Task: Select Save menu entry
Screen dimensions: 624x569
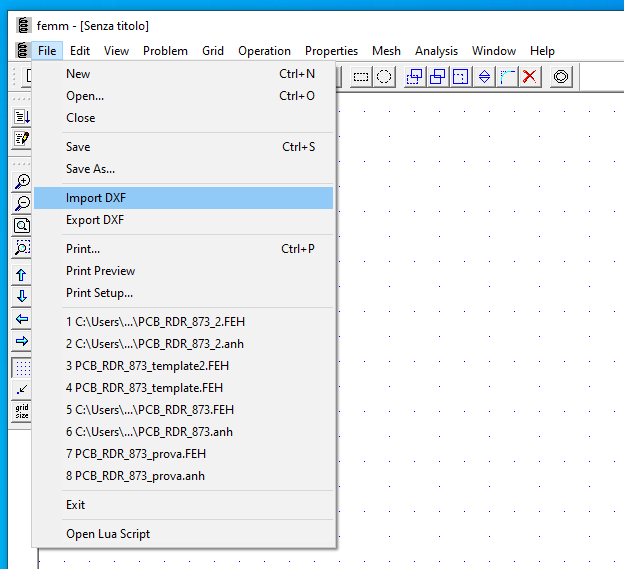Action: pos(183,147)
